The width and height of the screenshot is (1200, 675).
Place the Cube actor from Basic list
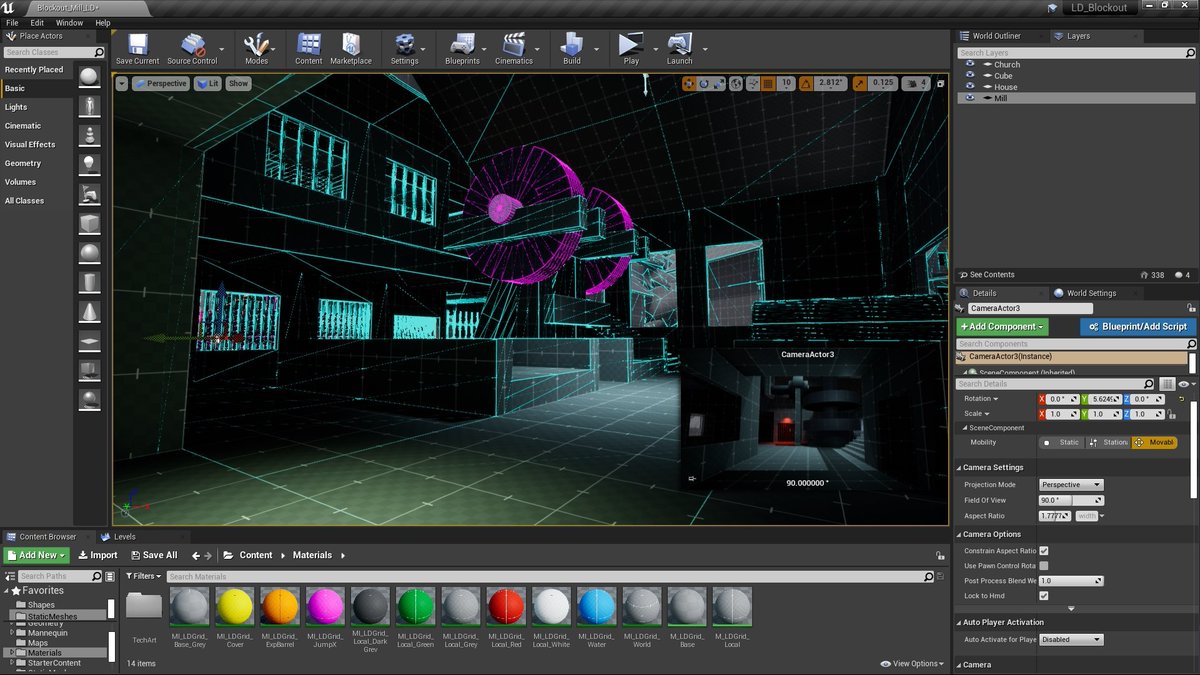coord(90,223)
